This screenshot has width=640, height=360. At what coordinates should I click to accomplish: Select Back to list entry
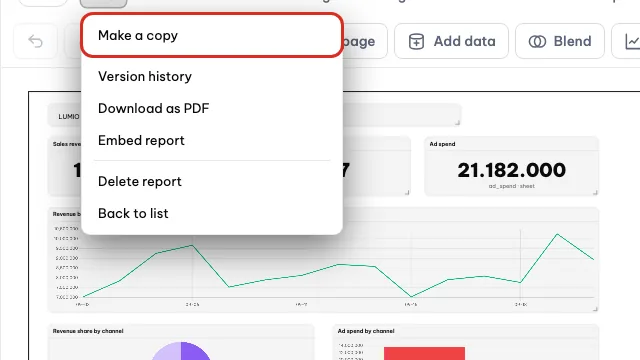(x=211, y=213)
